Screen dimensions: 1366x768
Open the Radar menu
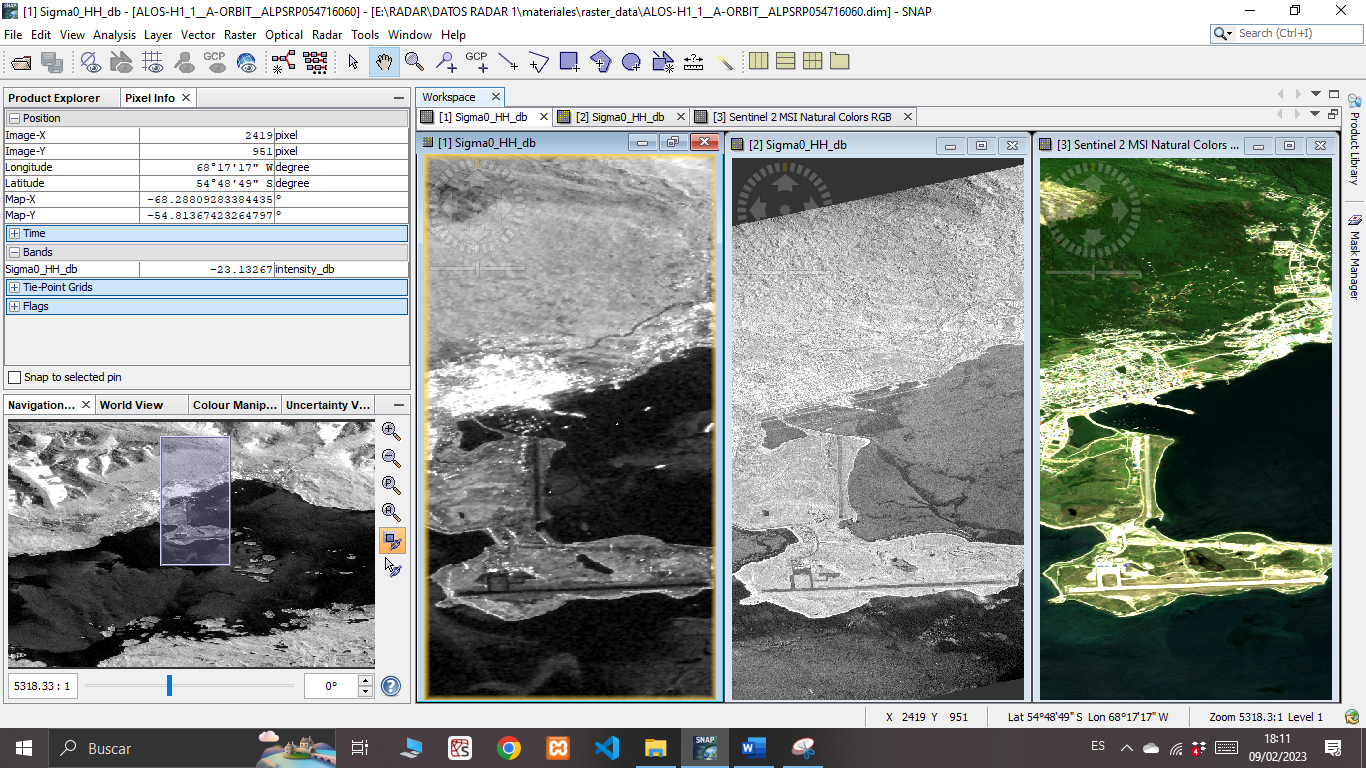click(x=327, y=34)
